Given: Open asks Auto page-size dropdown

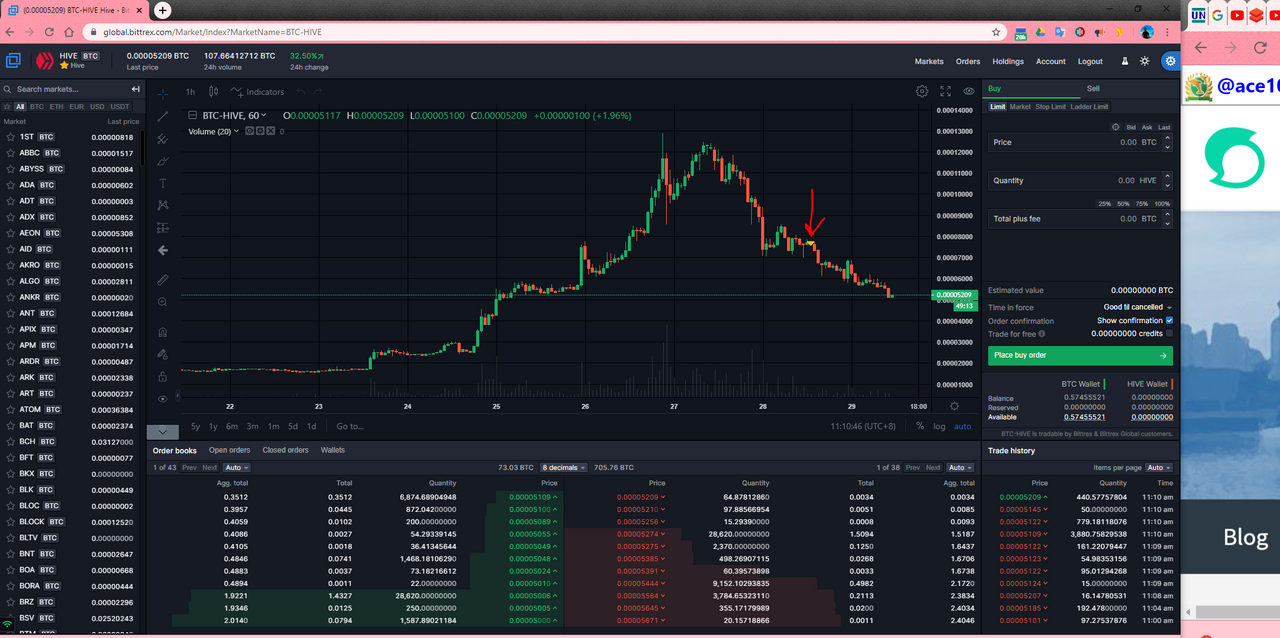Looking at the screenshot, I should tap(959, 467).
